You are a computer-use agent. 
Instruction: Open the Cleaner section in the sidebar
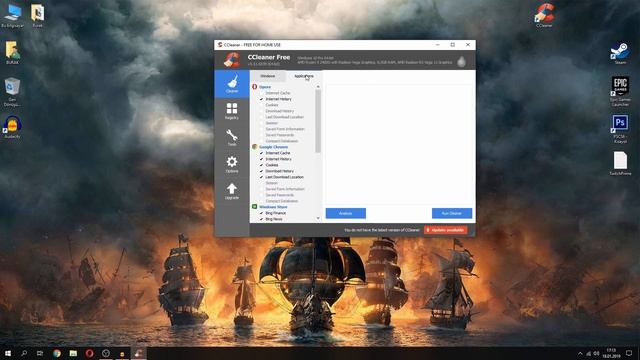click(232, 84)
